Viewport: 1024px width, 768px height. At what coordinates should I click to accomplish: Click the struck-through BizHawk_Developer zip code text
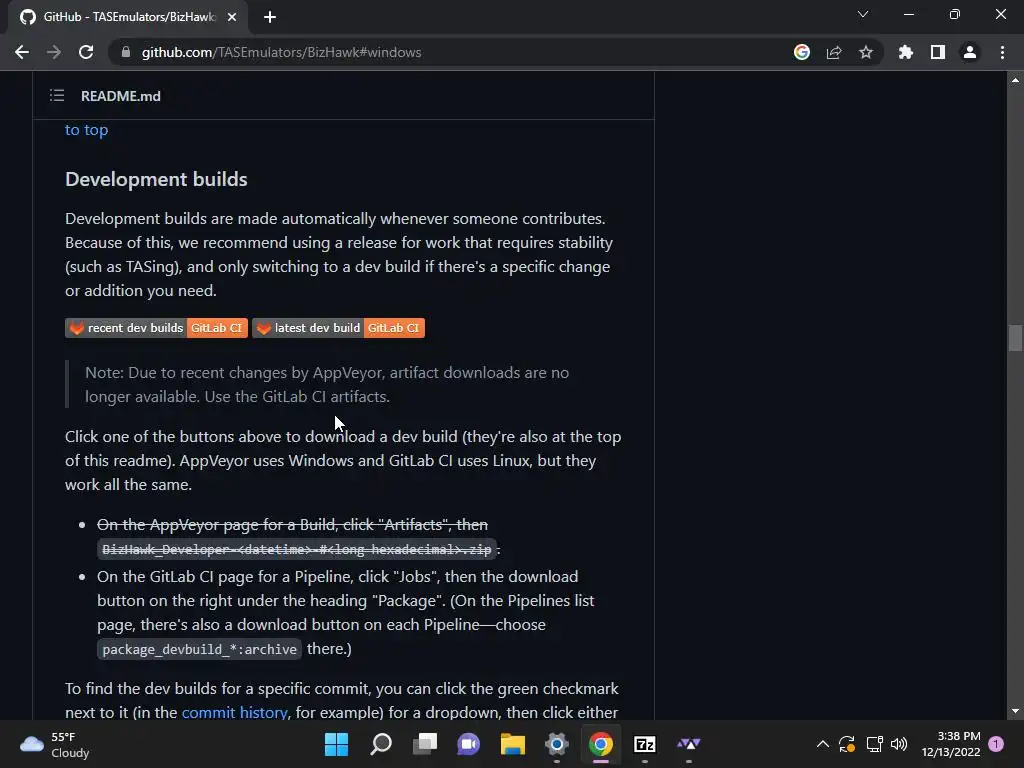[x=296, y=549]
